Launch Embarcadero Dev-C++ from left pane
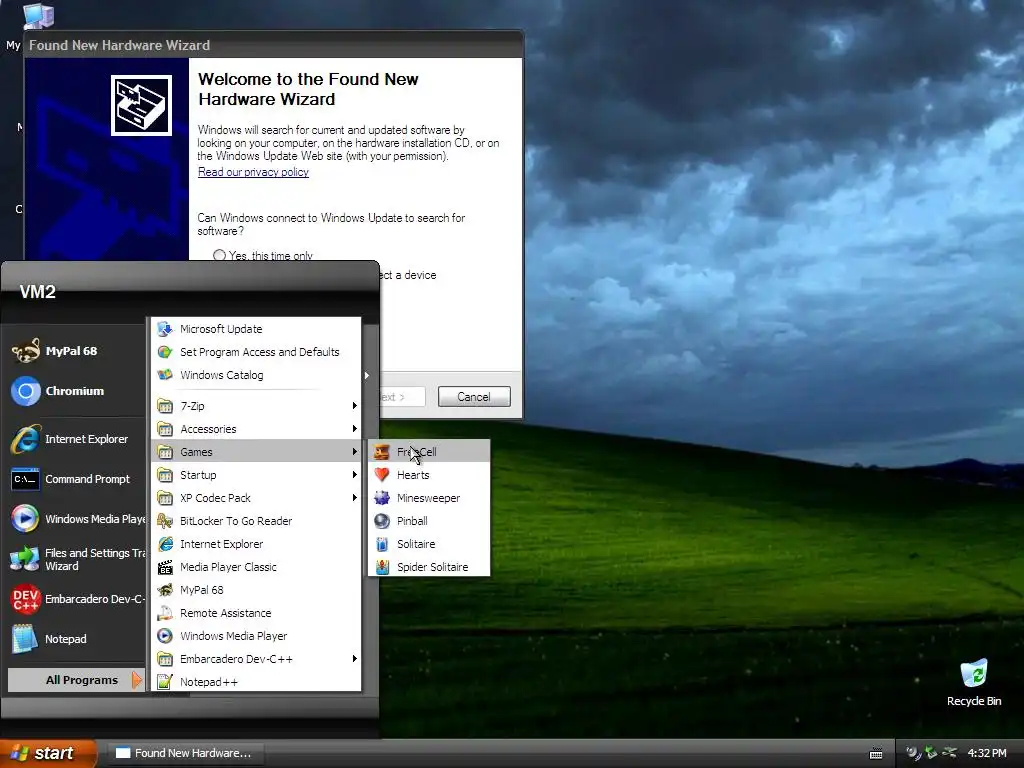The image size is (1024, 768). click(76, 599)
